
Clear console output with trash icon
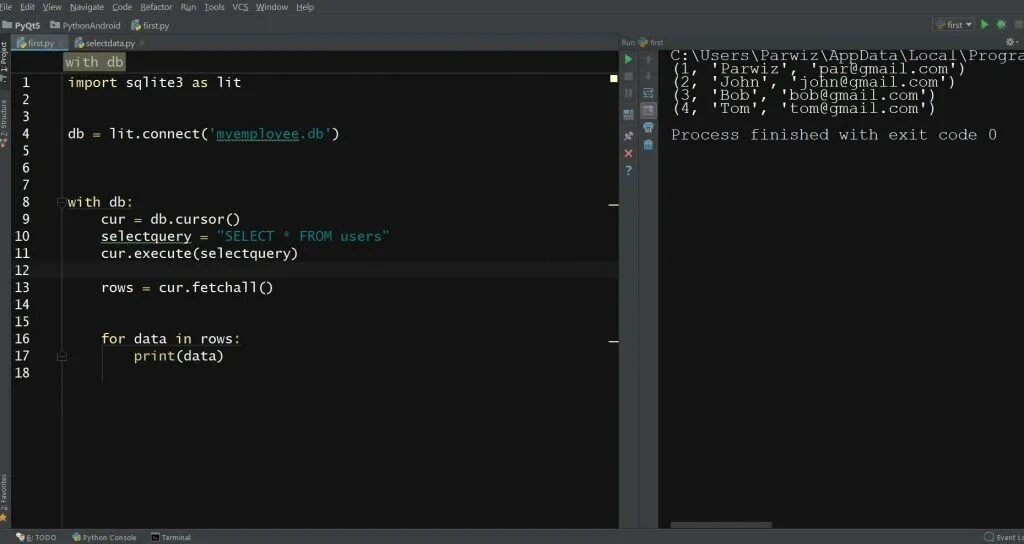pos(648,144)
